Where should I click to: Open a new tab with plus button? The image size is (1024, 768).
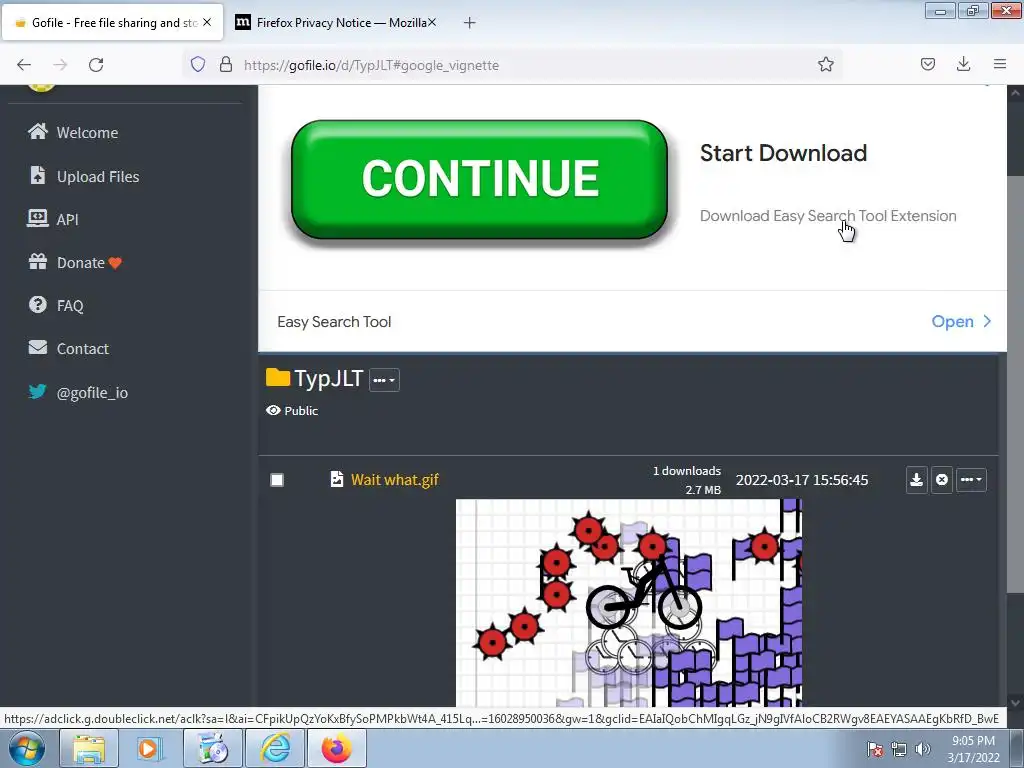[x=469, y=23]
